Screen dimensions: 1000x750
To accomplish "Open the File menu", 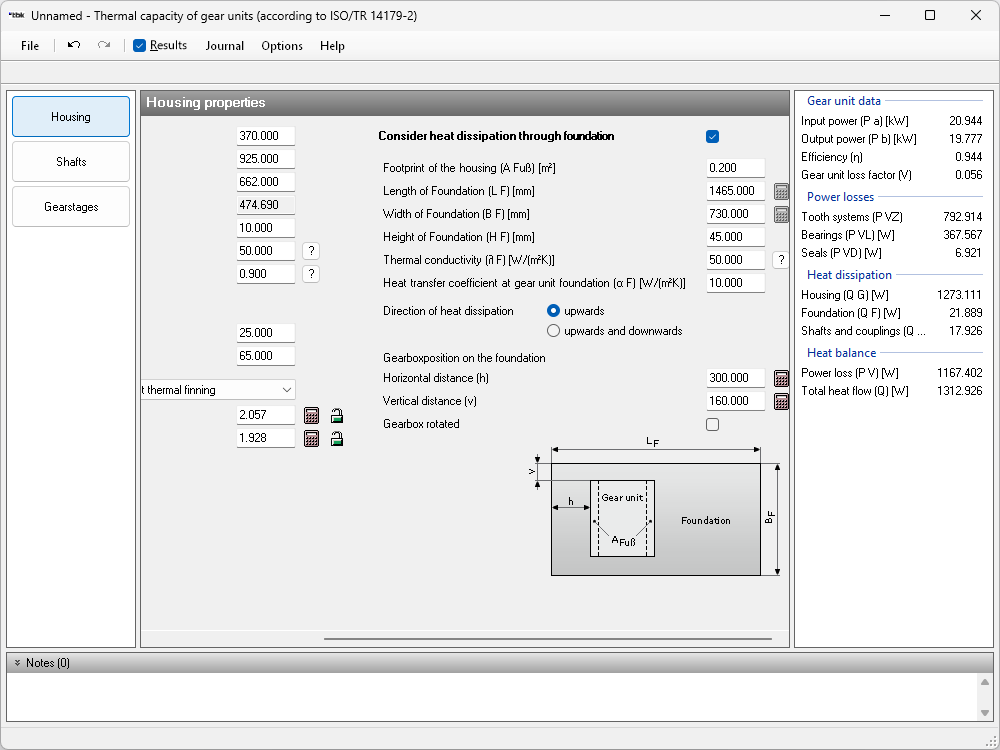I will coord(30,46).
